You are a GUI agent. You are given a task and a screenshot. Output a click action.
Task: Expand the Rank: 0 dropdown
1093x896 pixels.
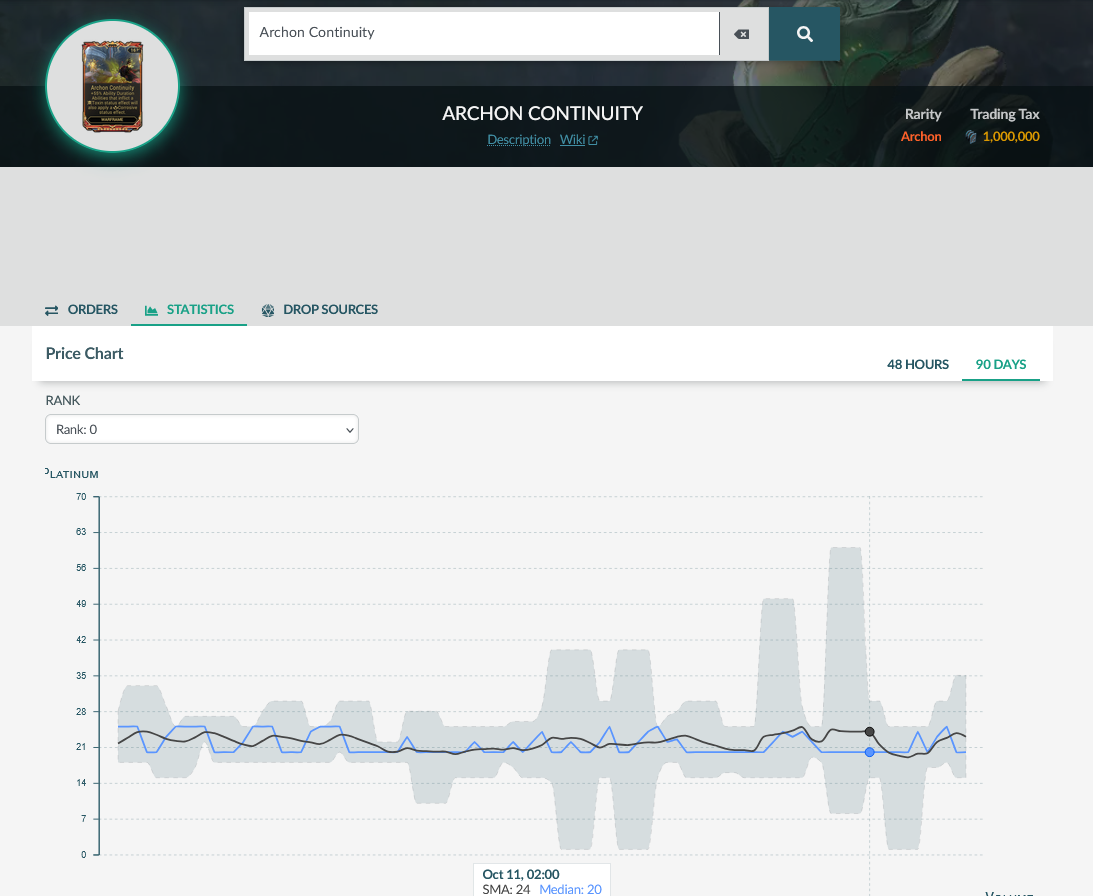click(x=202, y=430)
